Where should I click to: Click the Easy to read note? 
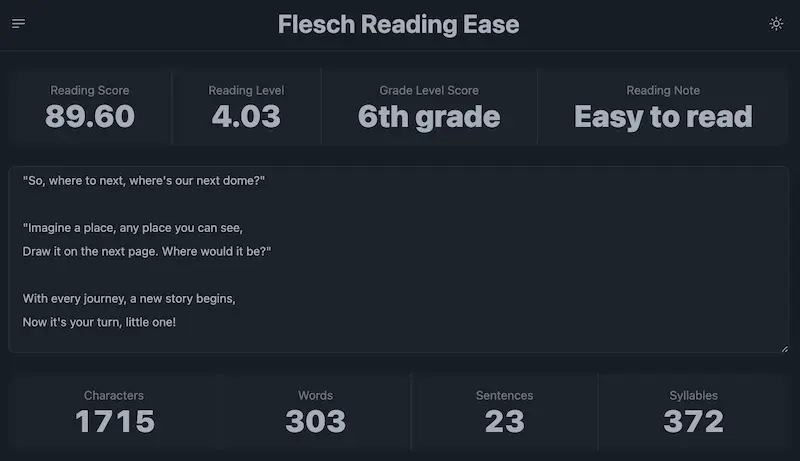coord(663,117)
